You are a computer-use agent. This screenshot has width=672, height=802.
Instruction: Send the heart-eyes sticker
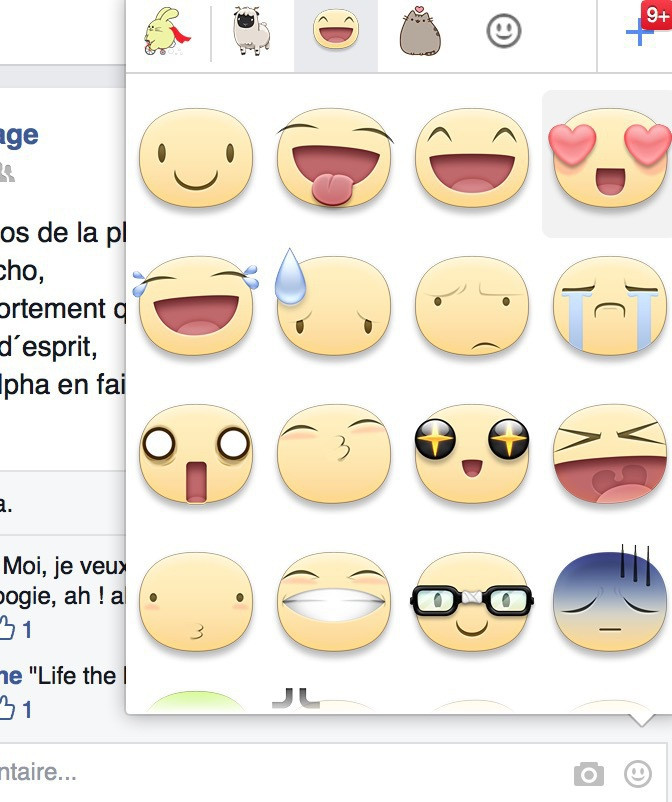(610, 158)
